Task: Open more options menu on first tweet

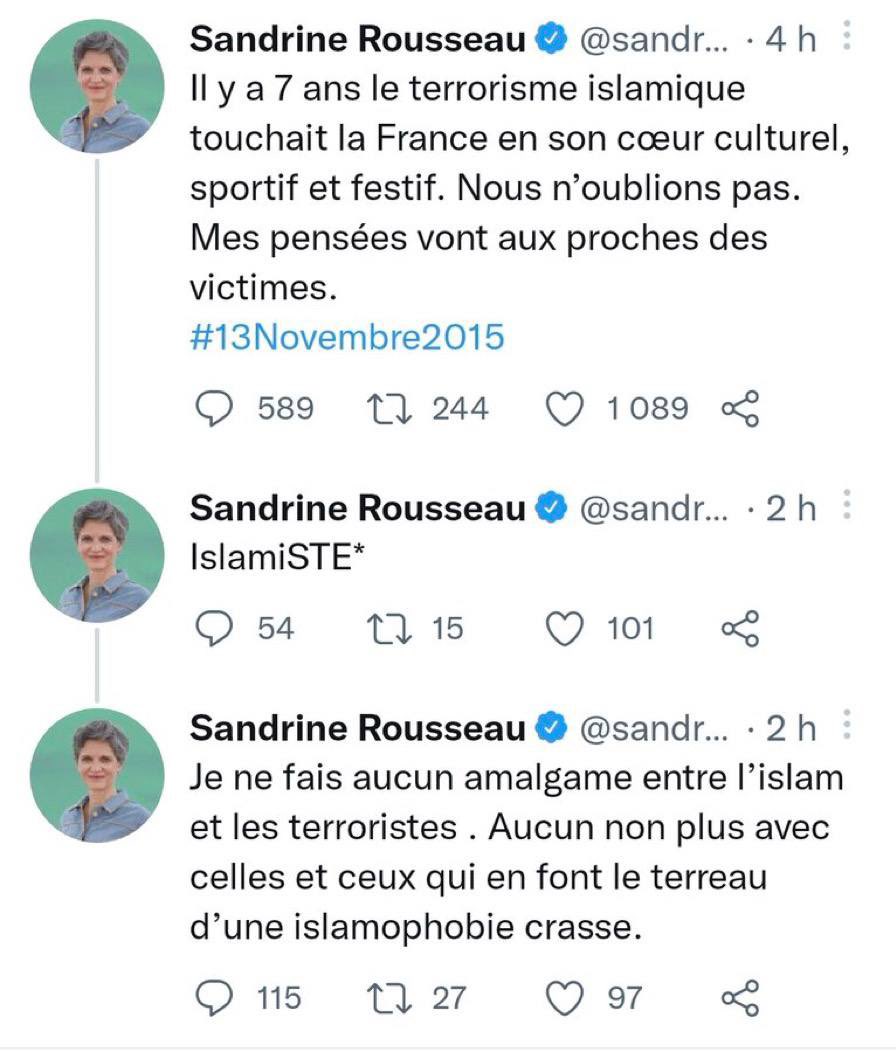Action: click(847, 36)
